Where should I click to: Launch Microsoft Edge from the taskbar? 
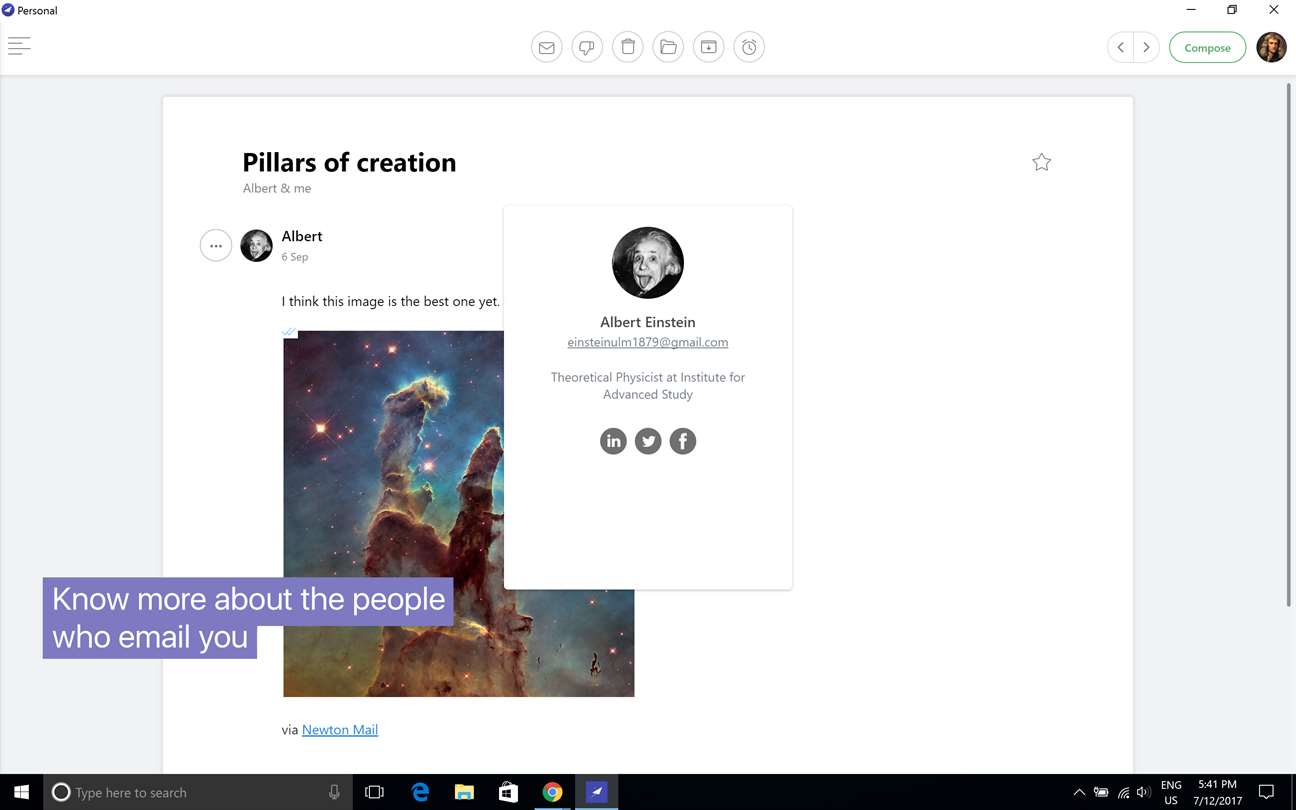pos(420,792)
